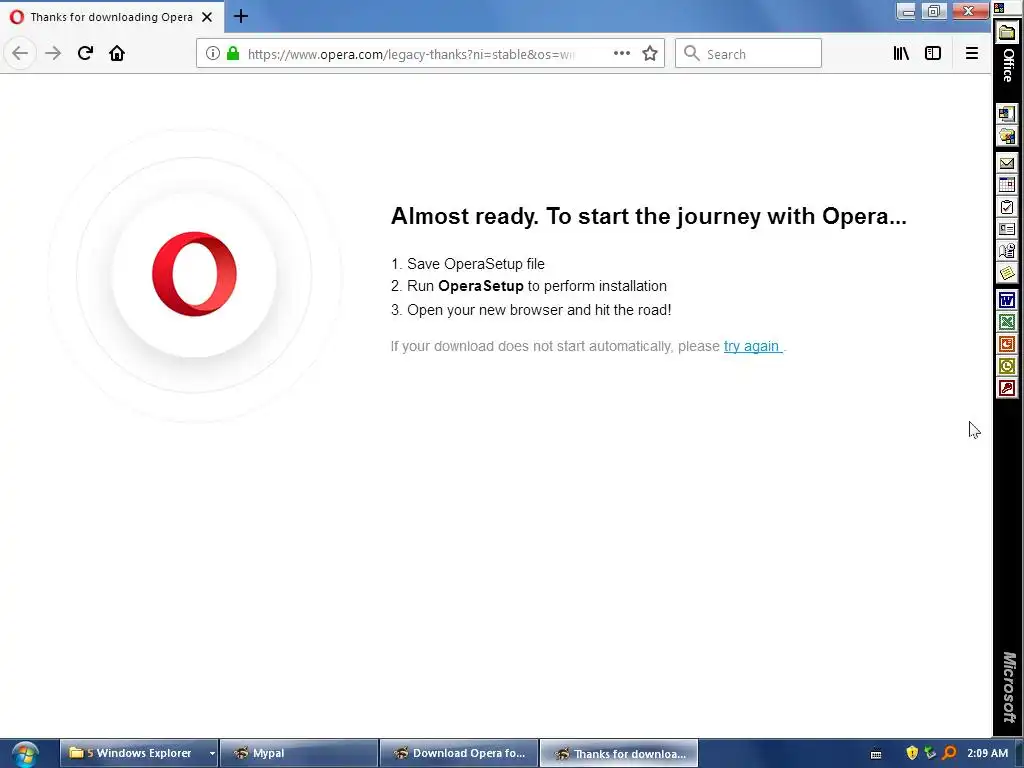The width and height of the screenshot is (1024, 768).
Task: Open the browser hamburger menu
Action: coord(972,54)
